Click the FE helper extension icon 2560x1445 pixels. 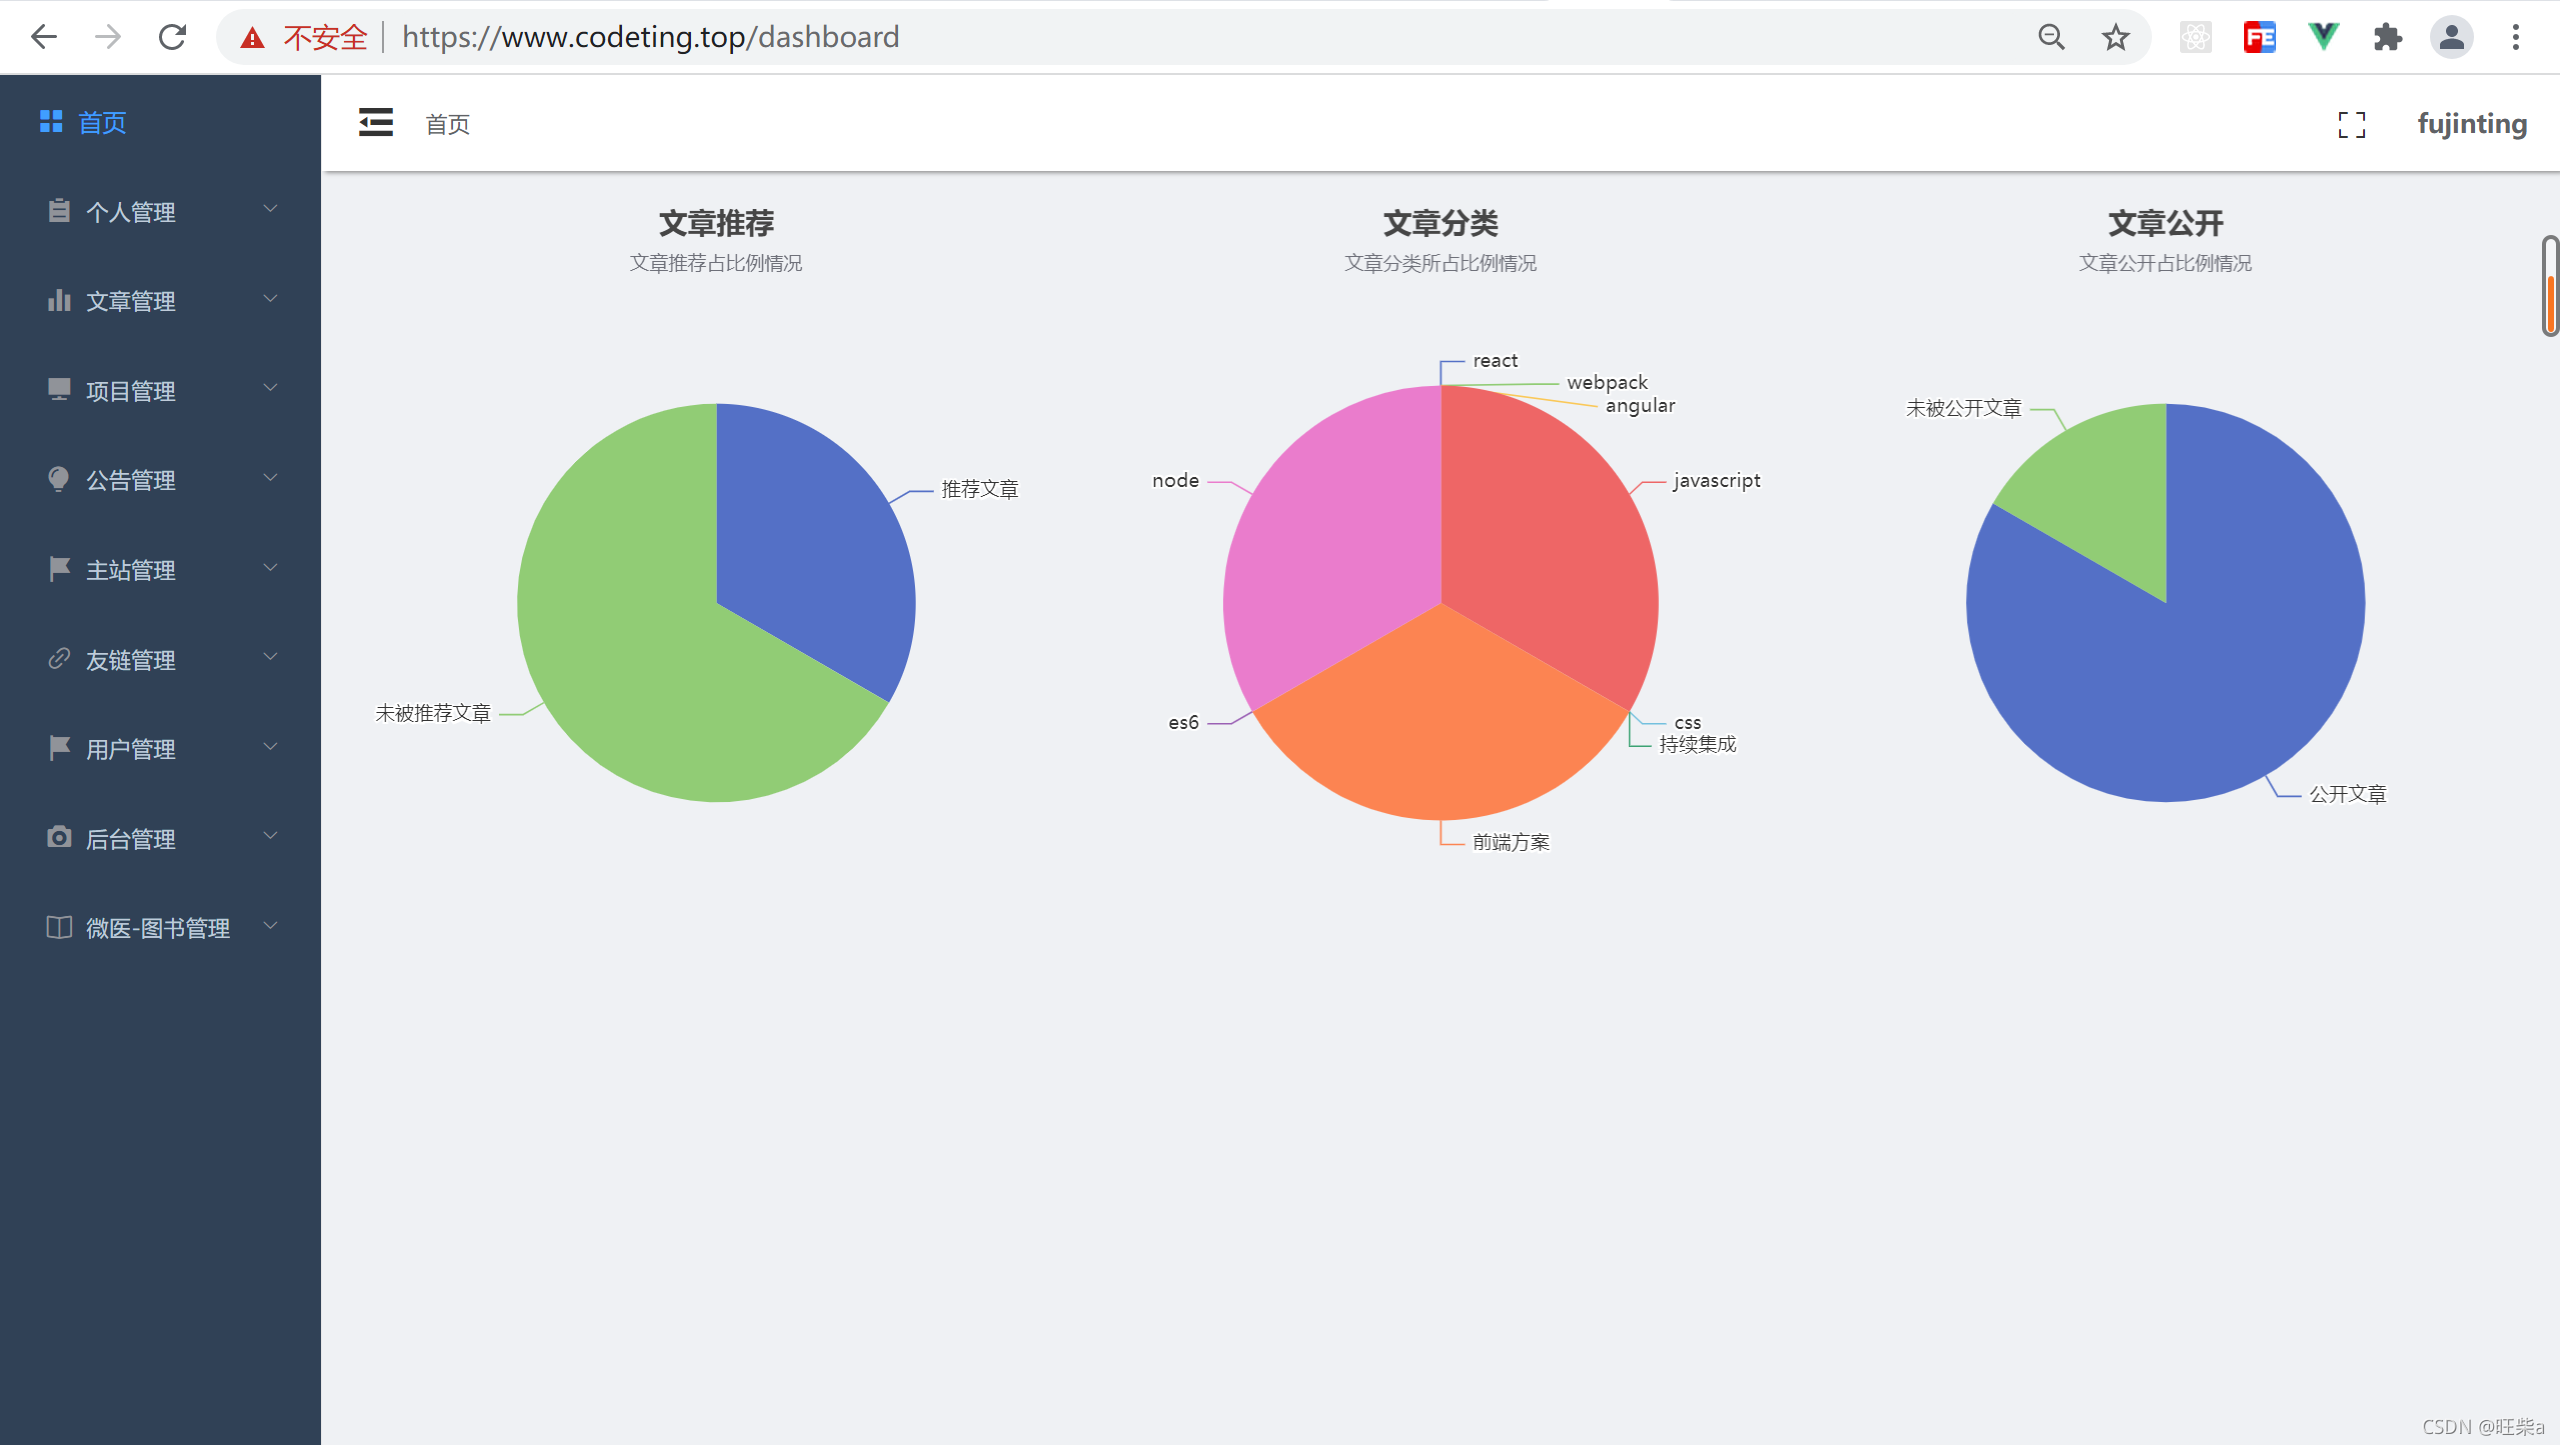(x=2259, y=37)
